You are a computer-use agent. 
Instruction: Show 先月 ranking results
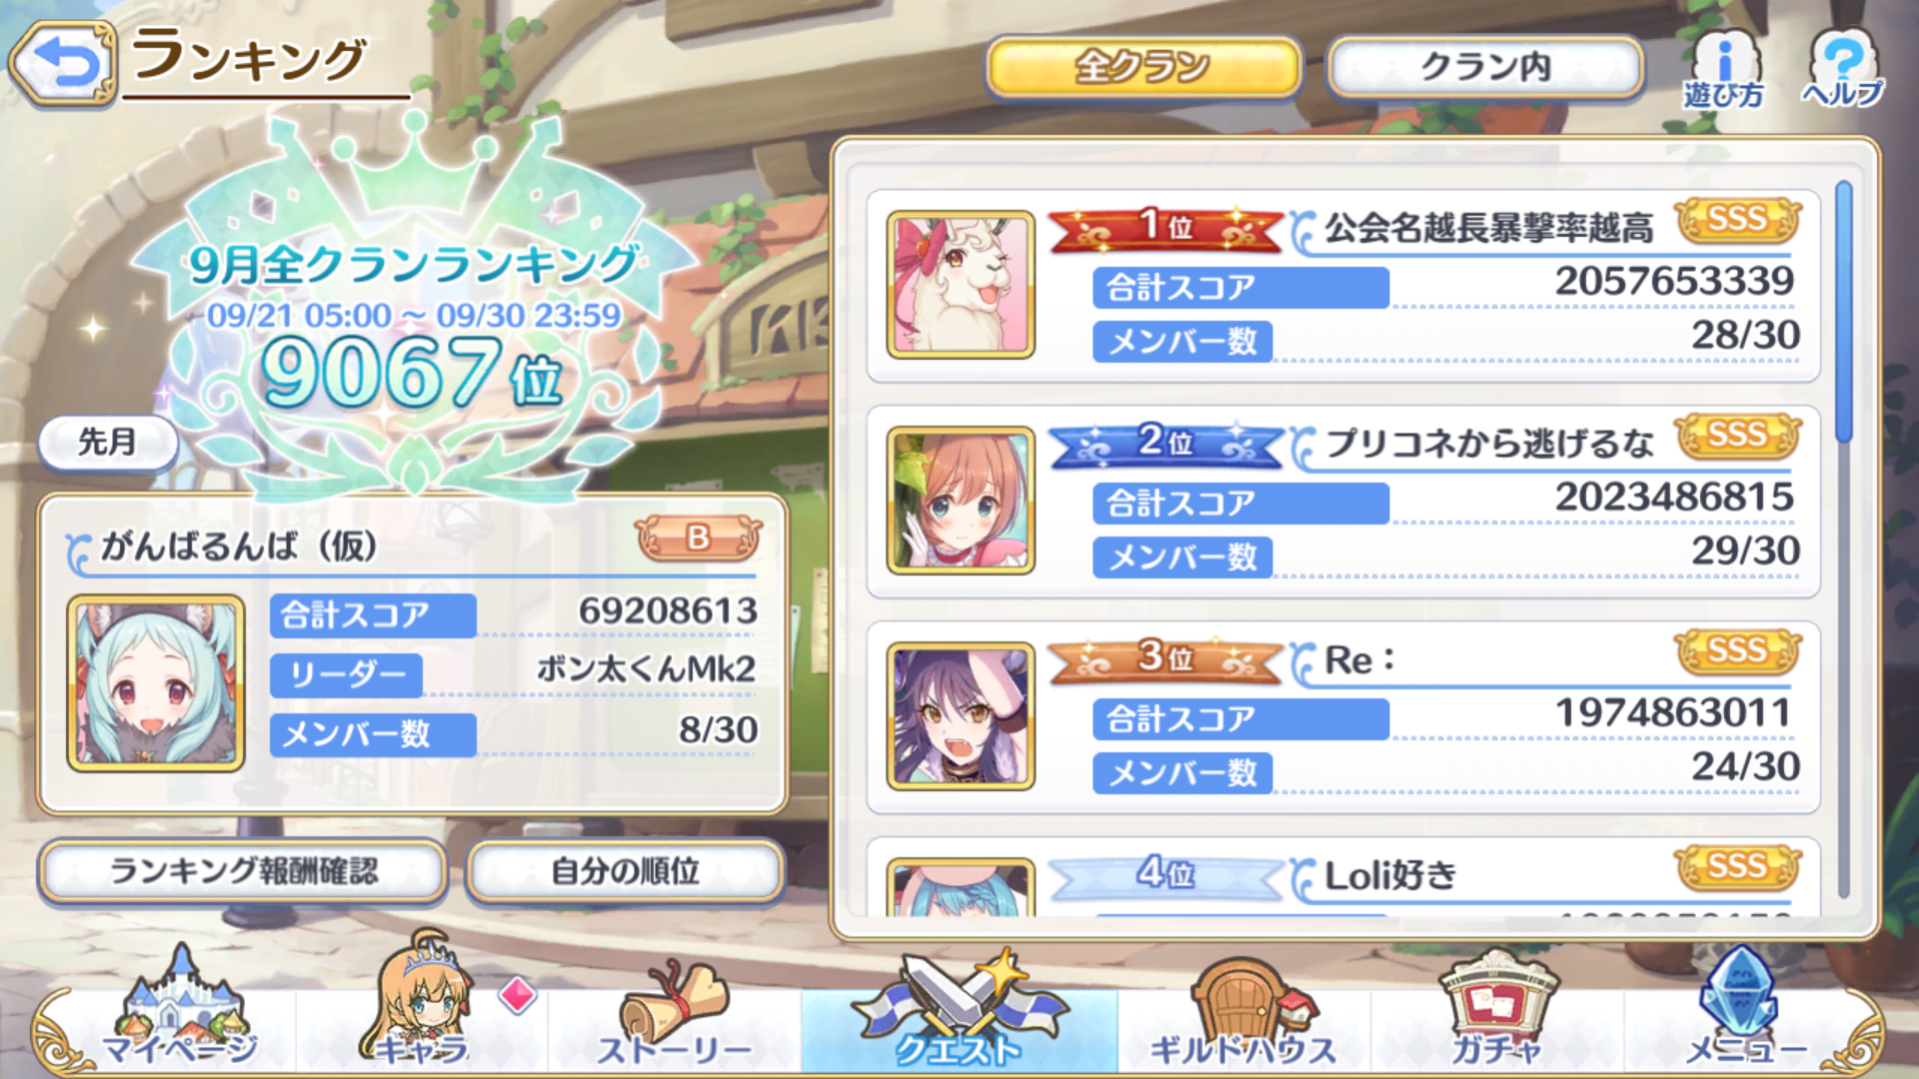coord(108,442)
